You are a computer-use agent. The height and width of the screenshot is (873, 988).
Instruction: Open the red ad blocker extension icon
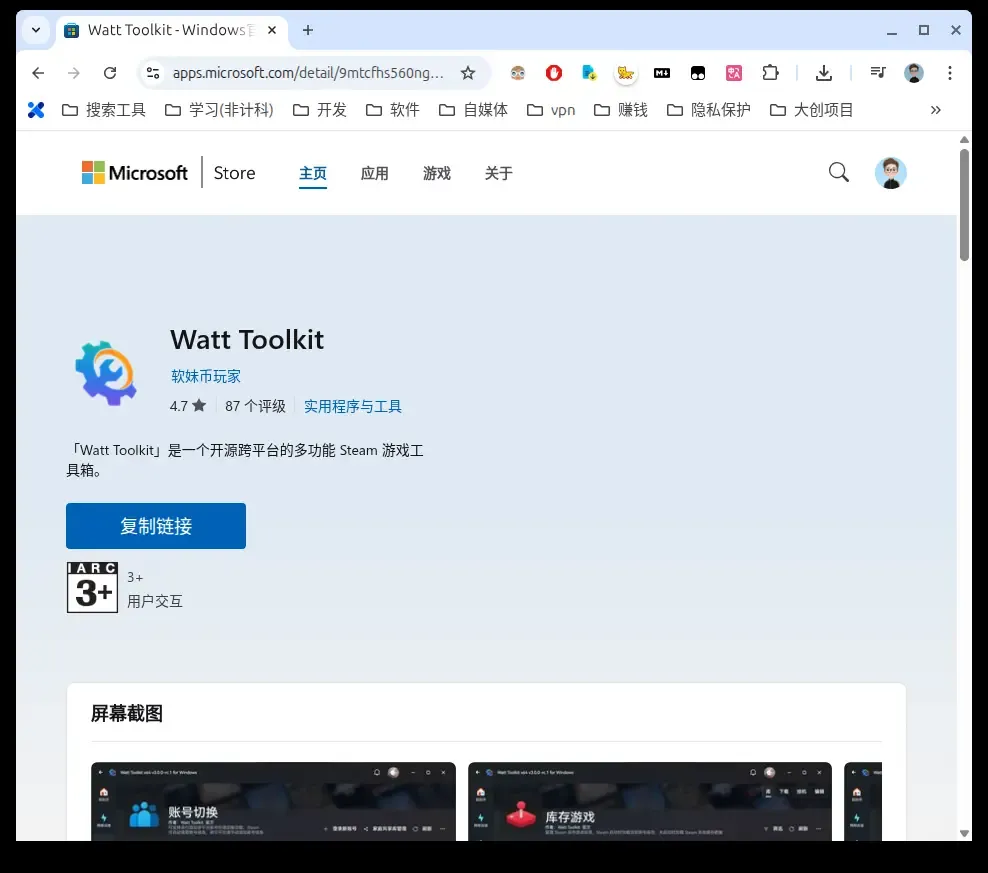click(x=553, y=72)
